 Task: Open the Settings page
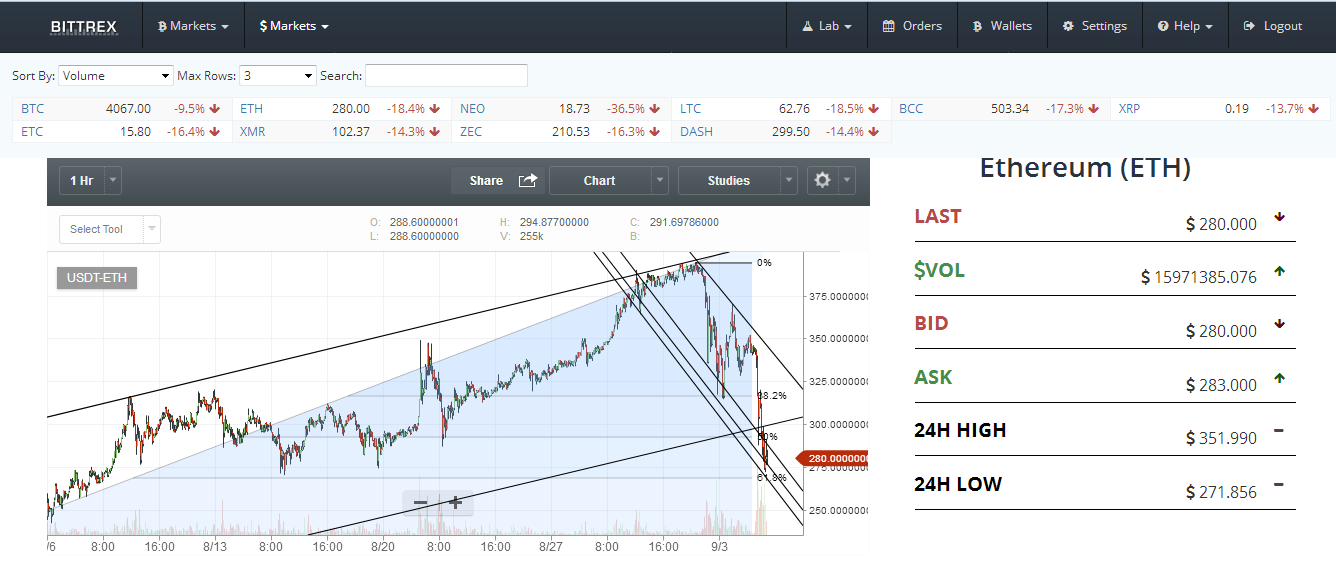1094,26
